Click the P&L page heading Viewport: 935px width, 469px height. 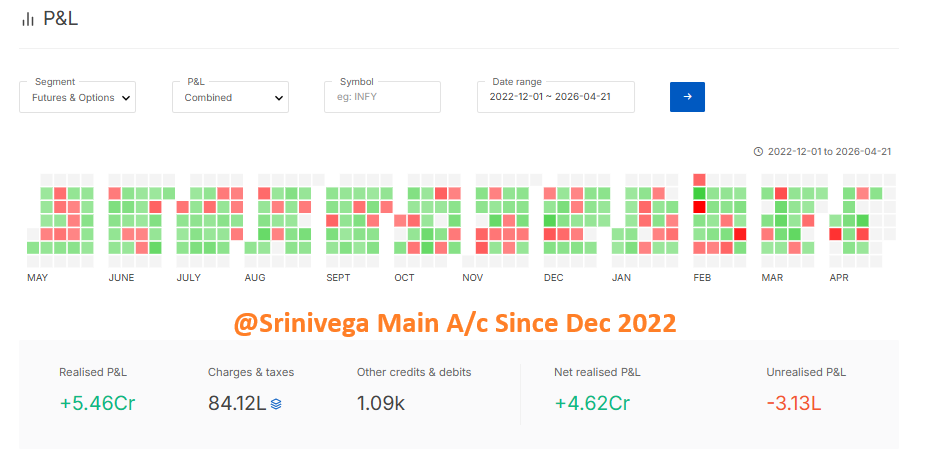pos(61,19)
